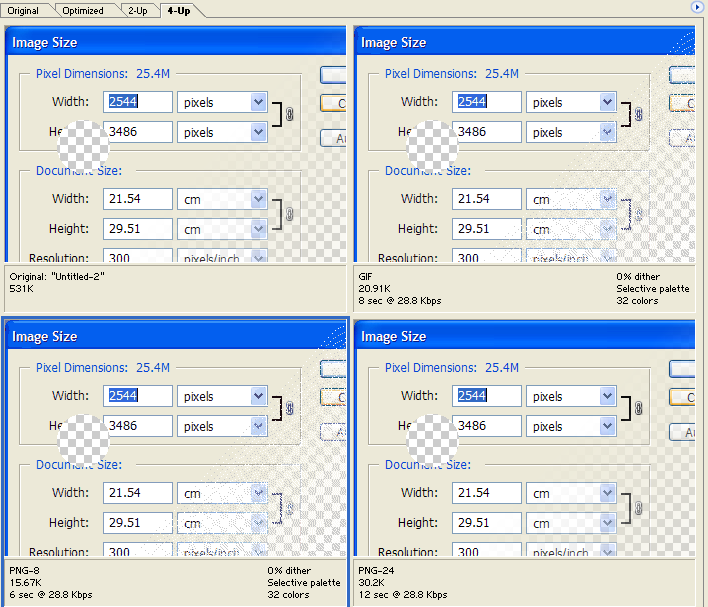Open Width pixels dropdown in Original pane
The image size is (708, 607).
tap(258, 102)
